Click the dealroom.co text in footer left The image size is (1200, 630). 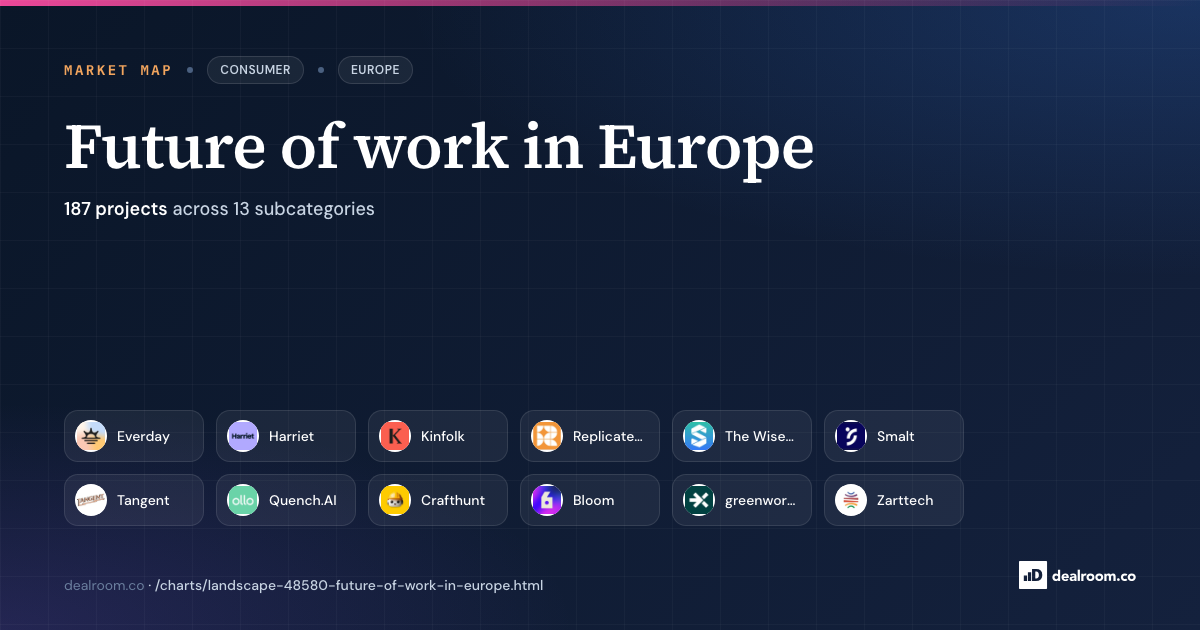[x=104, y=585]
